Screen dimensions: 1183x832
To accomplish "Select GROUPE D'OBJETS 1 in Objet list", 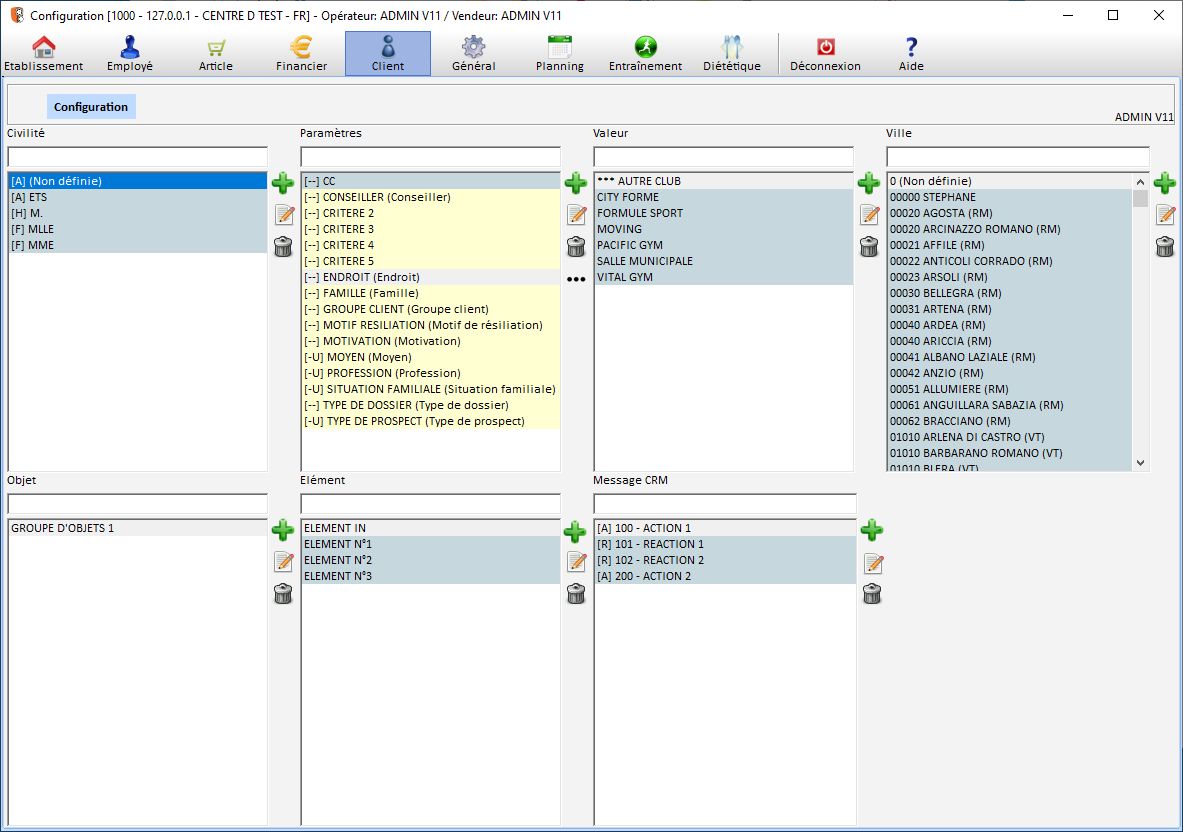I will [62, 528].
